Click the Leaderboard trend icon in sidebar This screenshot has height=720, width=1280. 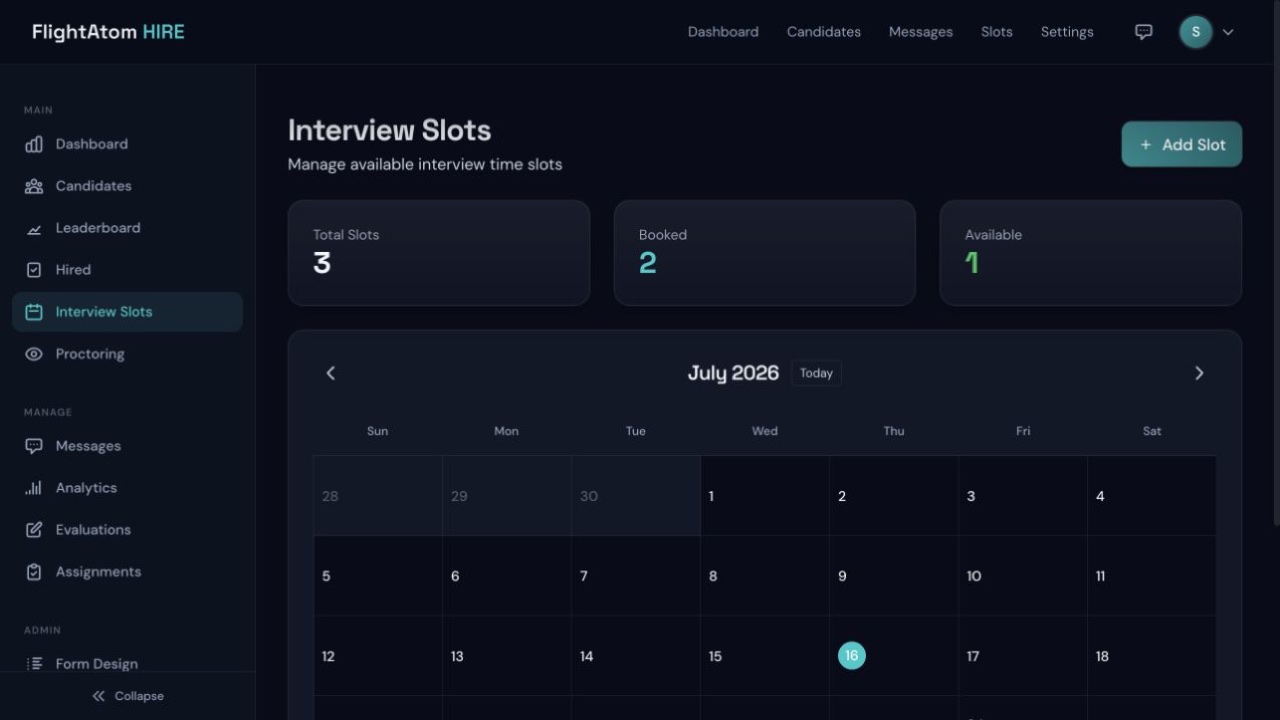point(34,228)
